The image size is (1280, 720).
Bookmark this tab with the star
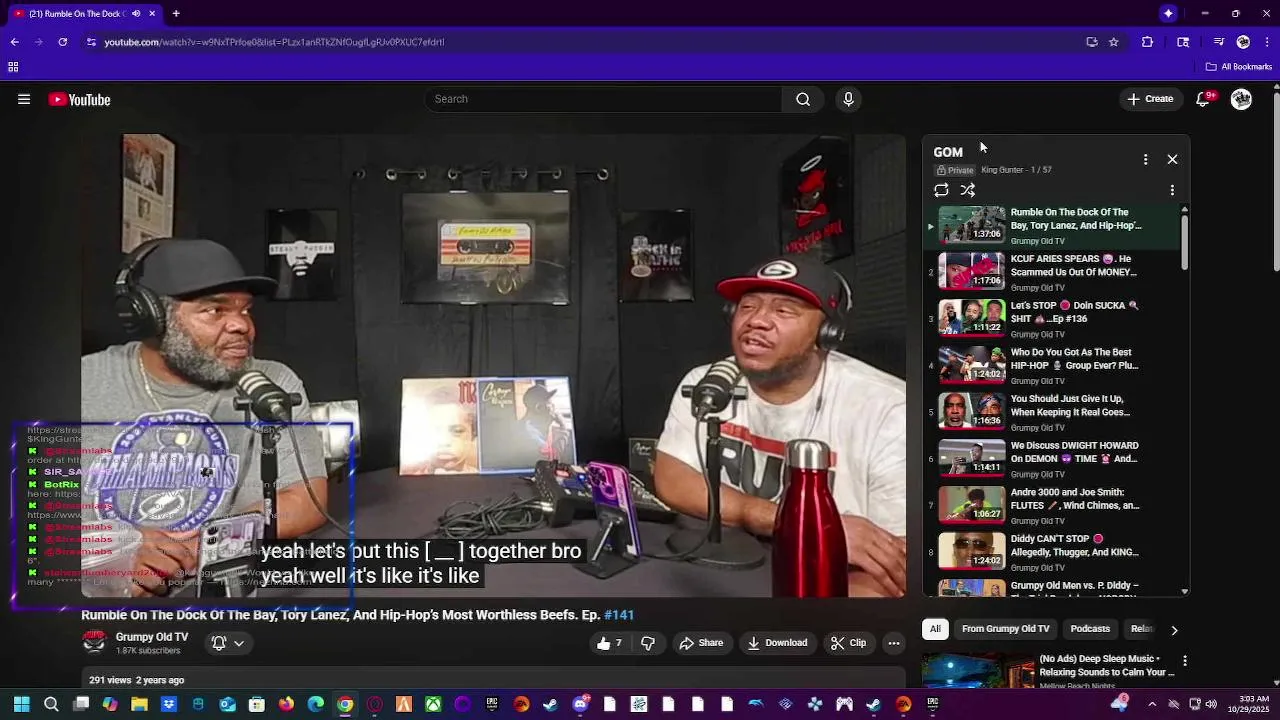[1113, 42]
